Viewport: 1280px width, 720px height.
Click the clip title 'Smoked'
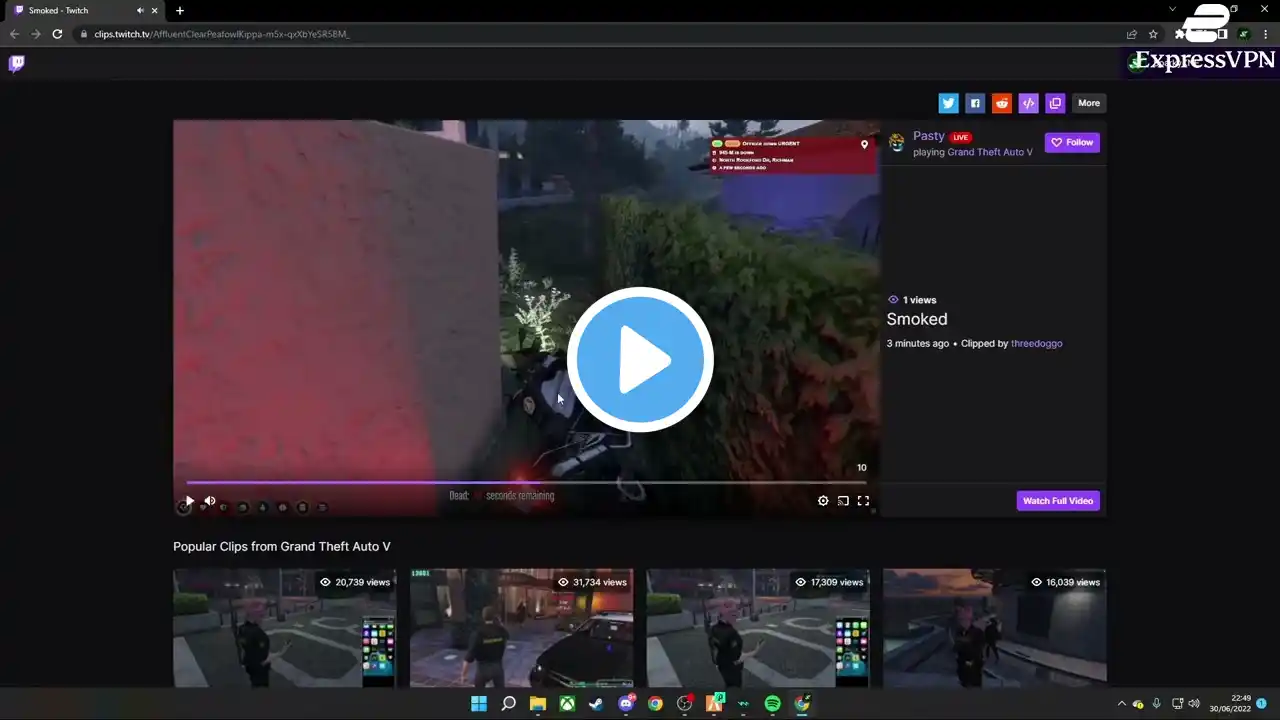pyautogui.click(x=917, y=319)
